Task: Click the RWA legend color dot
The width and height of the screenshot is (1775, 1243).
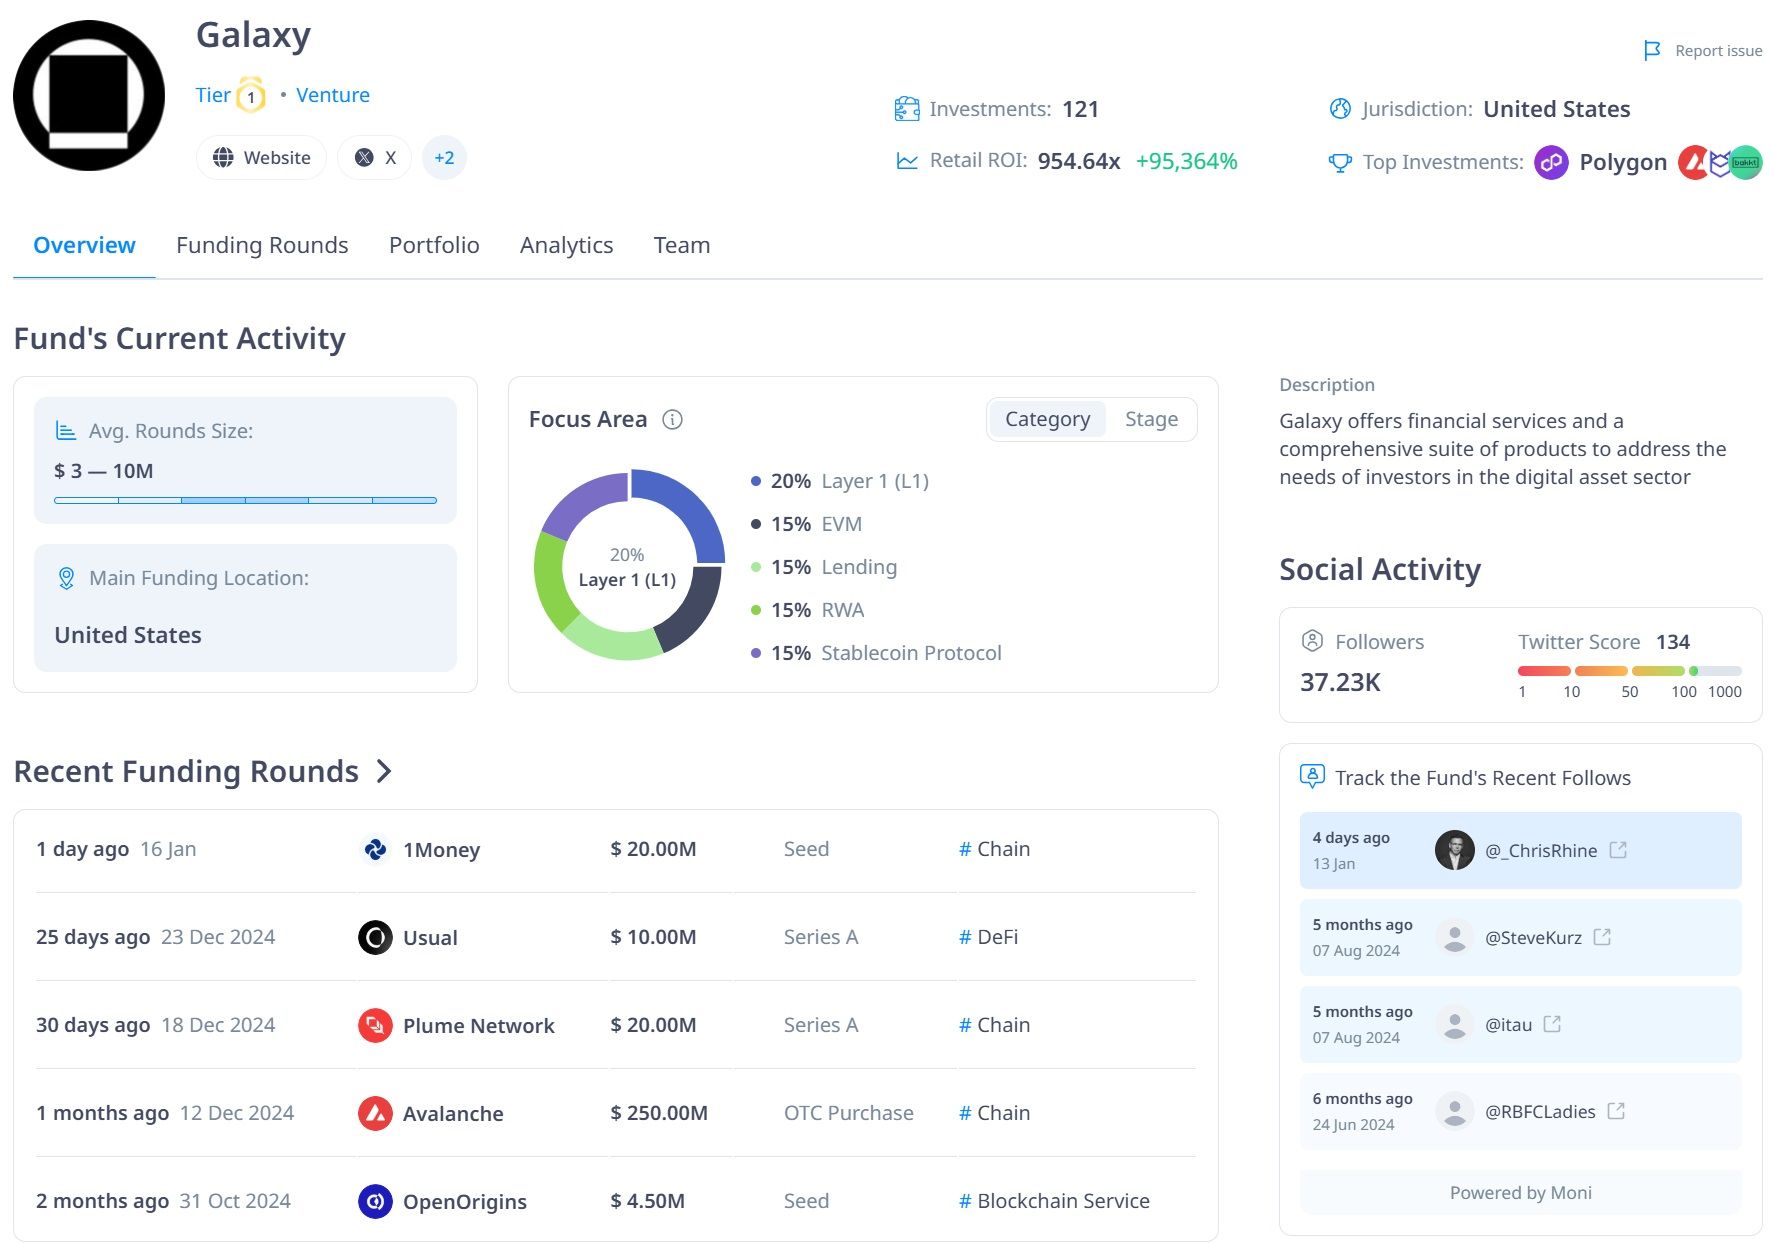Action: [x=756, y=610]
